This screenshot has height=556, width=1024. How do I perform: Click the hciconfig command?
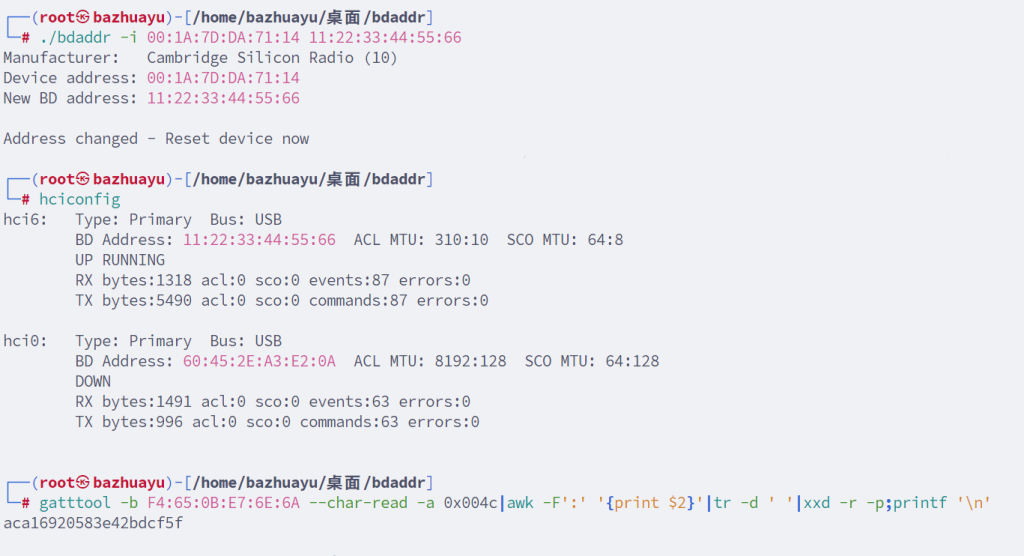pyautogui.click(x=79, y=200)
